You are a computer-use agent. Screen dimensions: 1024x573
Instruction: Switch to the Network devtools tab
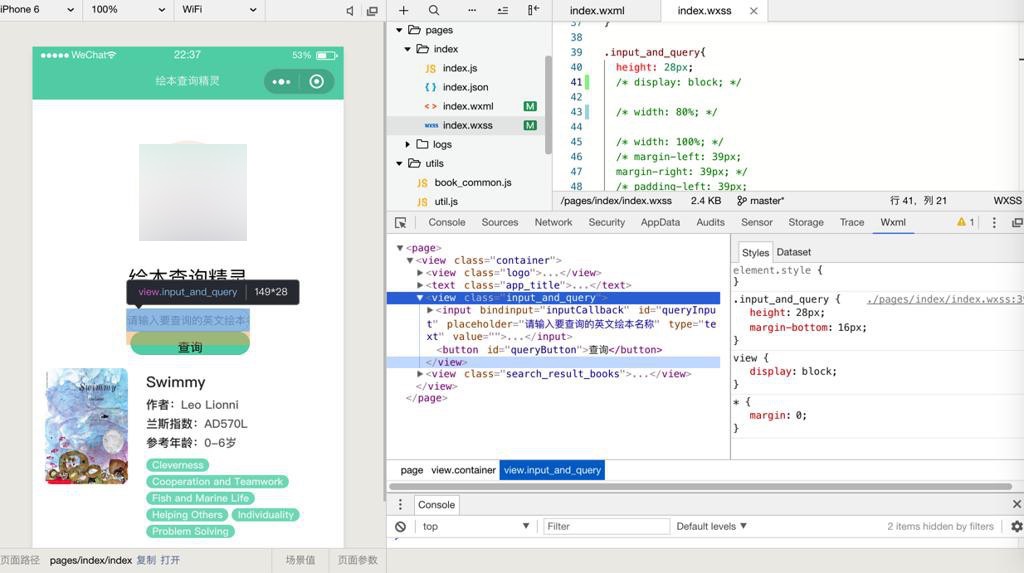553,223
